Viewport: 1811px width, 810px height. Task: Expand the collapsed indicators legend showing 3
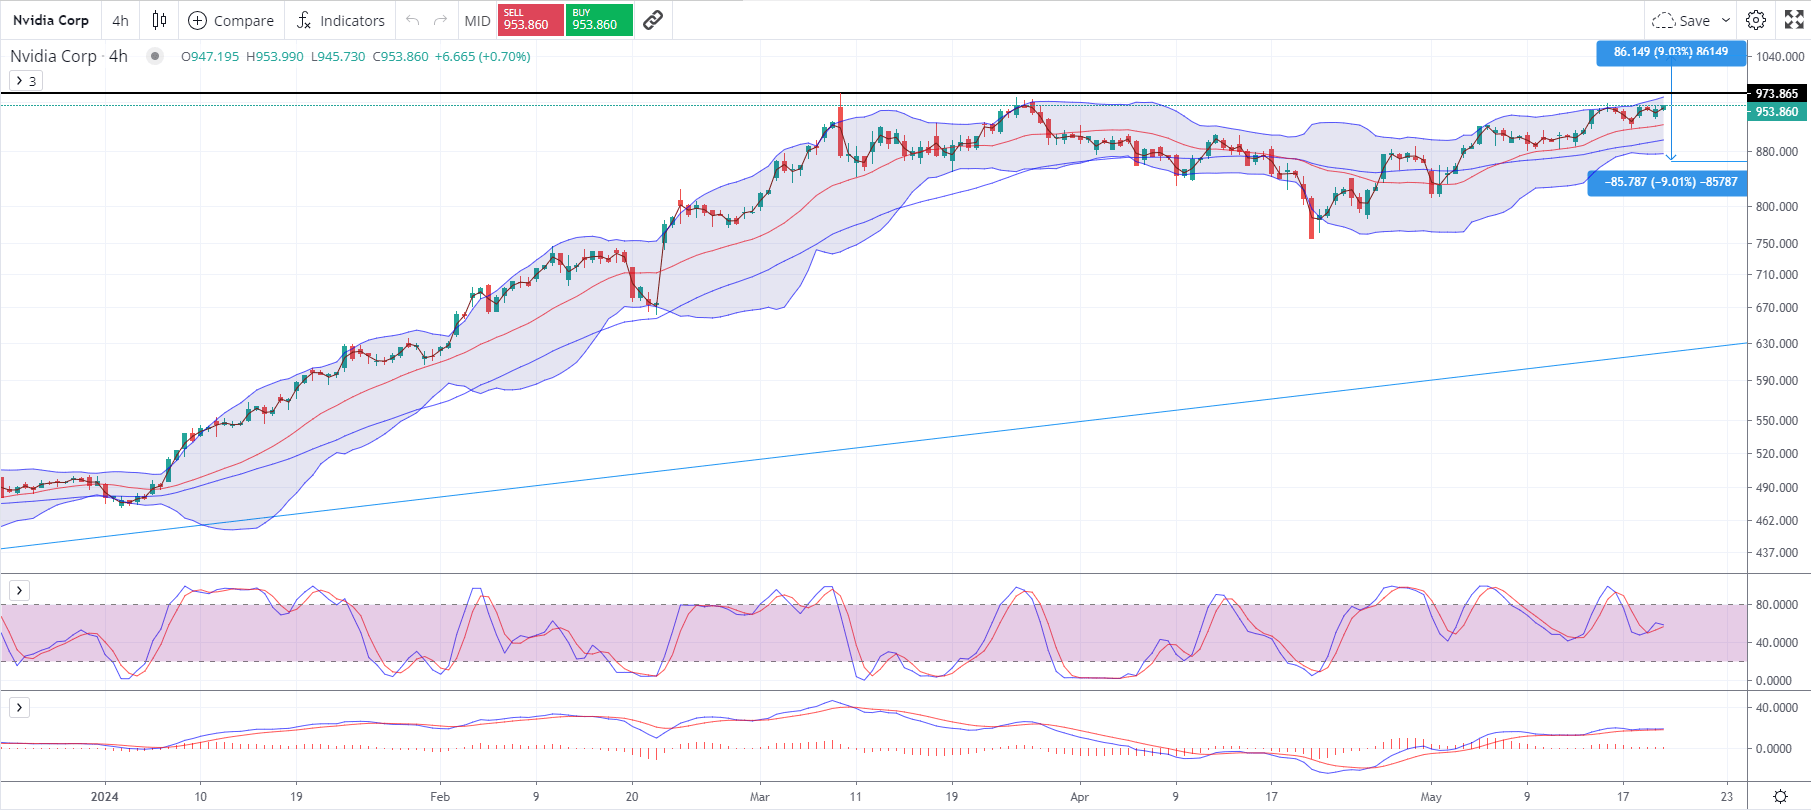pyautogui.click(x=26, y=81)
